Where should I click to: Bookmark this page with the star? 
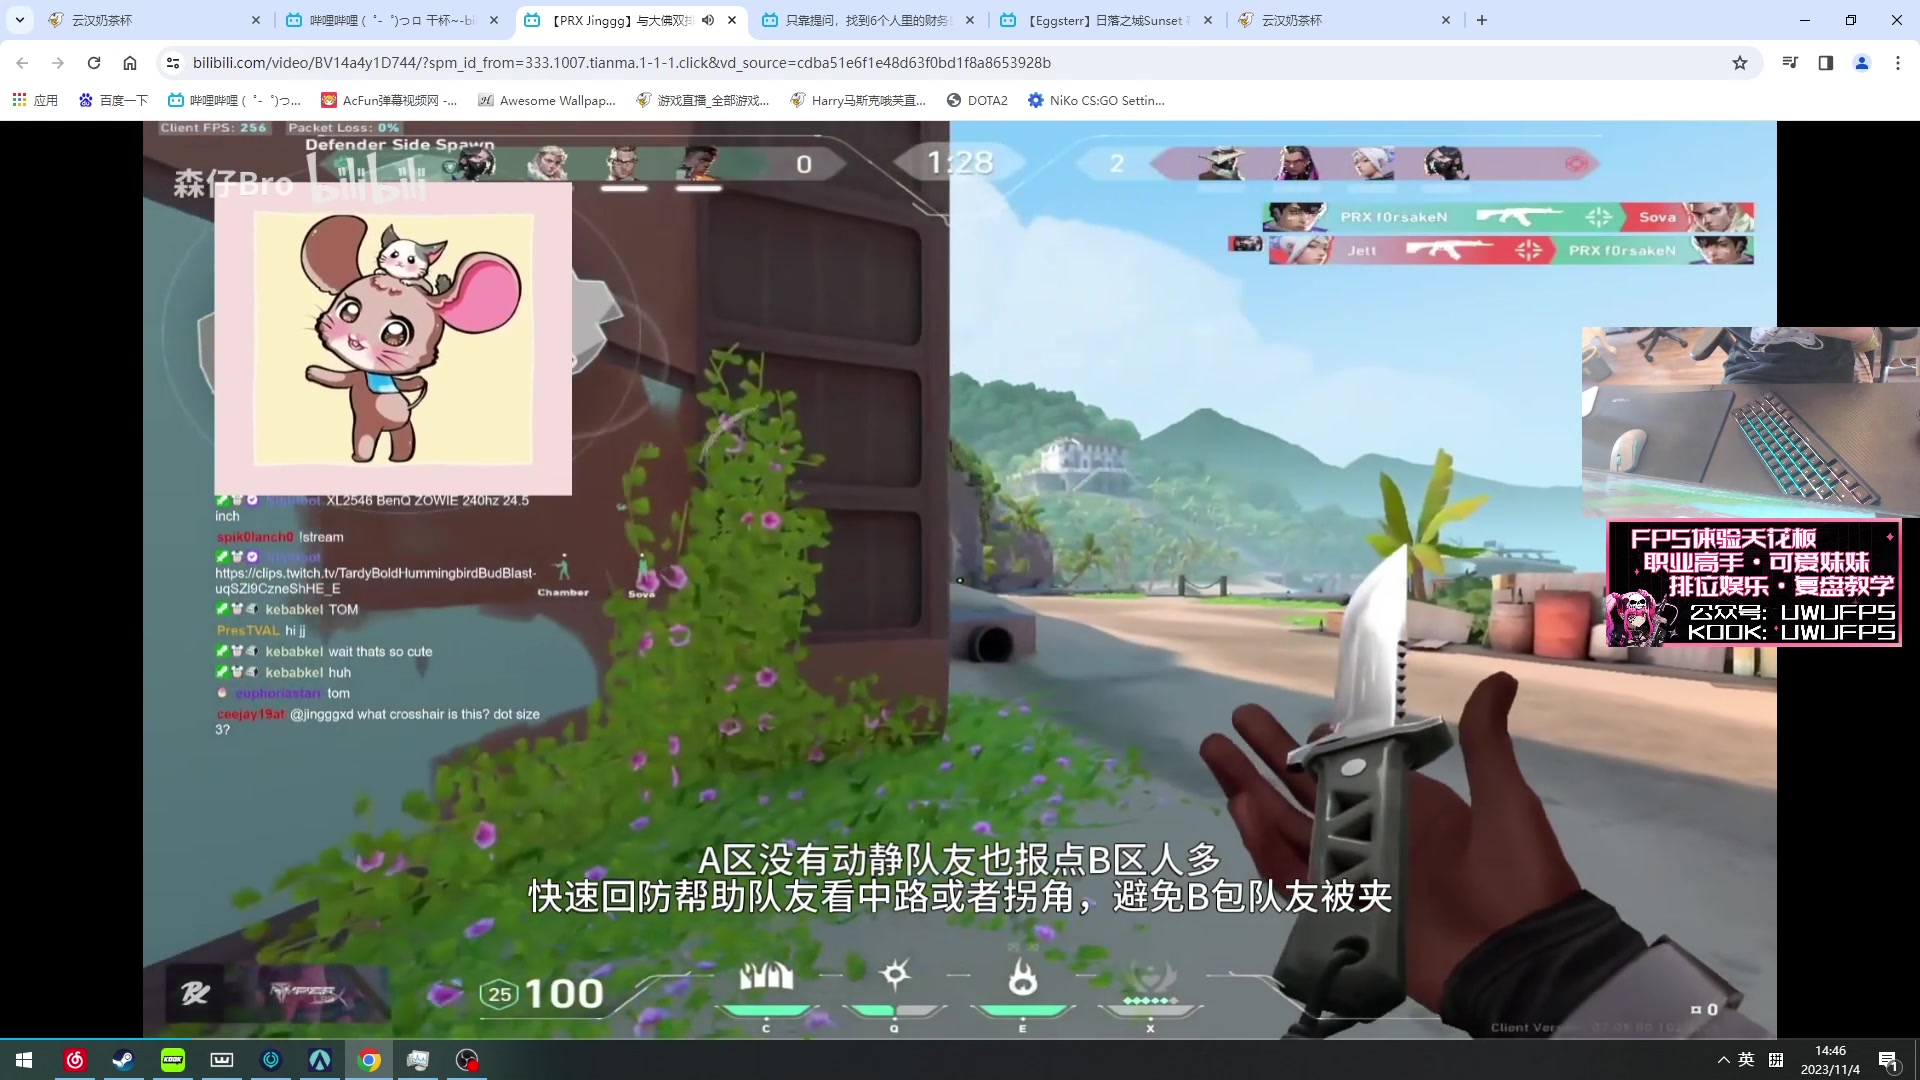click(1740, 63)
